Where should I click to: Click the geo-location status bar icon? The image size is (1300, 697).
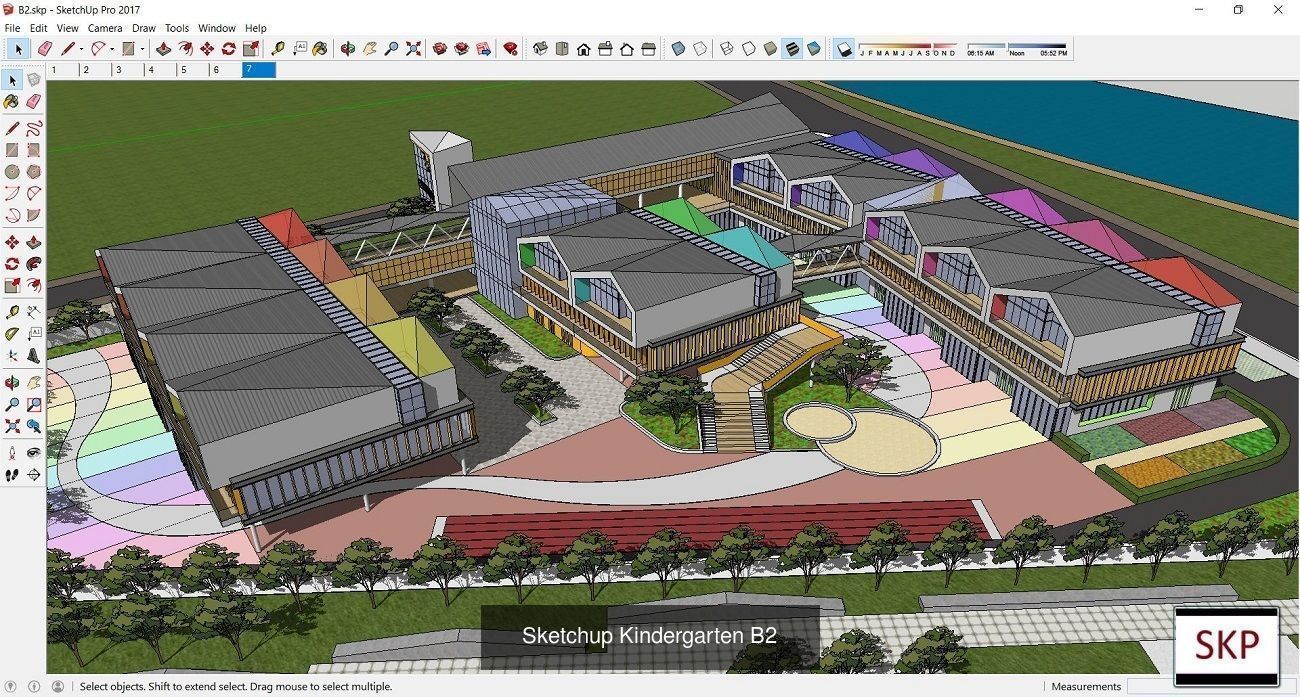[x=11, y=687]
